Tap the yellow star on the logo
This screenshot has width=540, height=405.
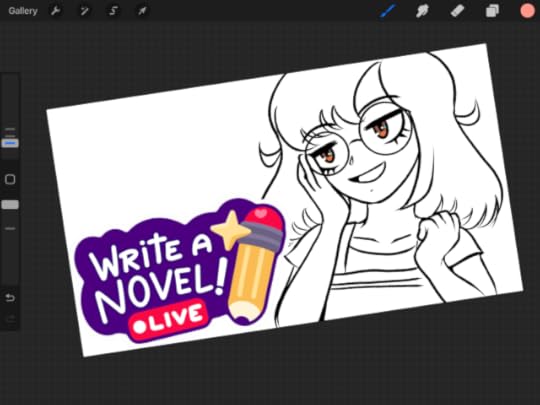pos(230,230)
